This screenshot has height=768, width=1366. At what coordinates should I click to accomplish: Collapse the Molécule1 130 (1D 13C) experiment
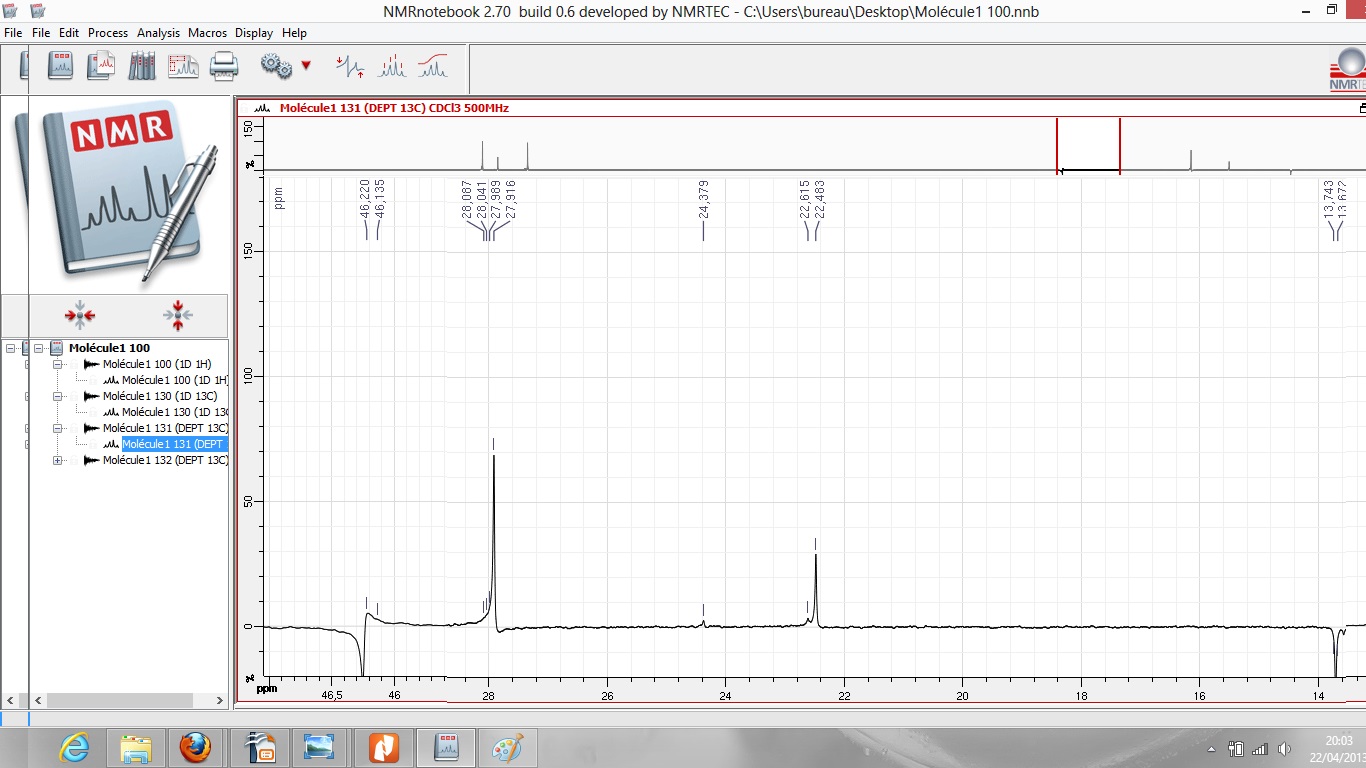58,396
